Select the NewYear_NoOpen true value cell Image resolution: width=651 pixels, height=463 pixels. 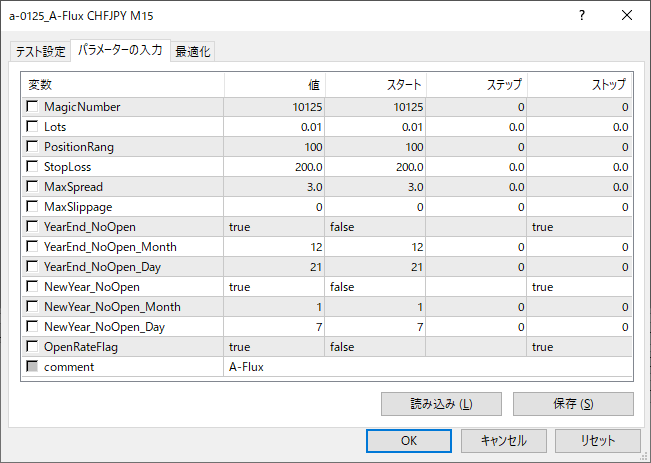275,287
